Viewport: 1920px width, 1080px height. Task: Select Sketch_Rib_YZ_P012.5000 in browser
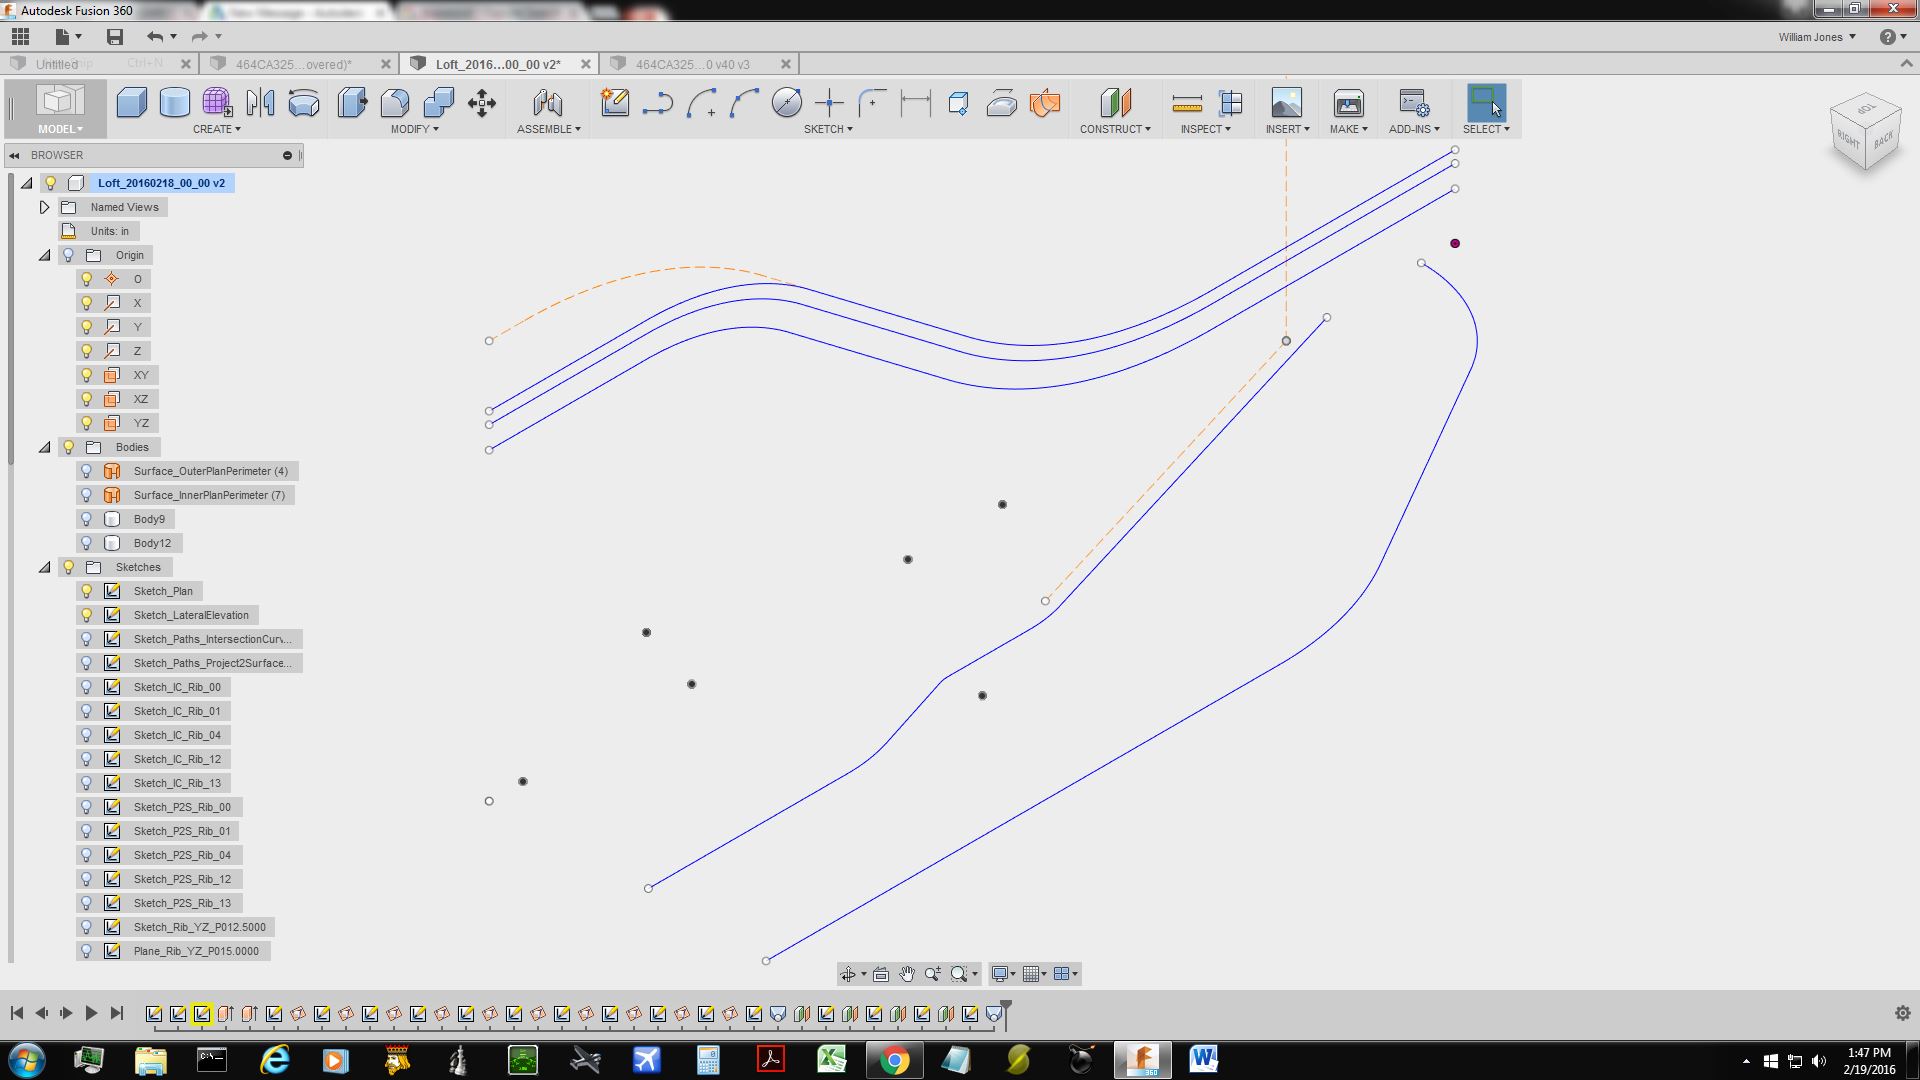coord(199,927)
